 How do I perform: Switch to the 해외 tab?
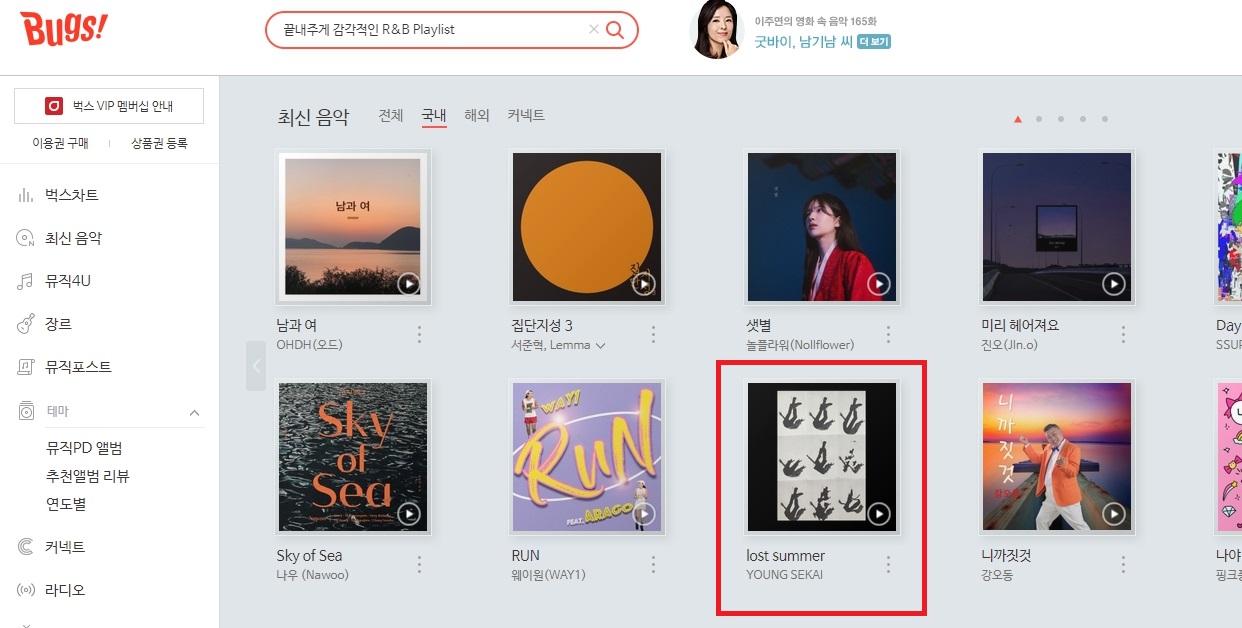(477, 116)
